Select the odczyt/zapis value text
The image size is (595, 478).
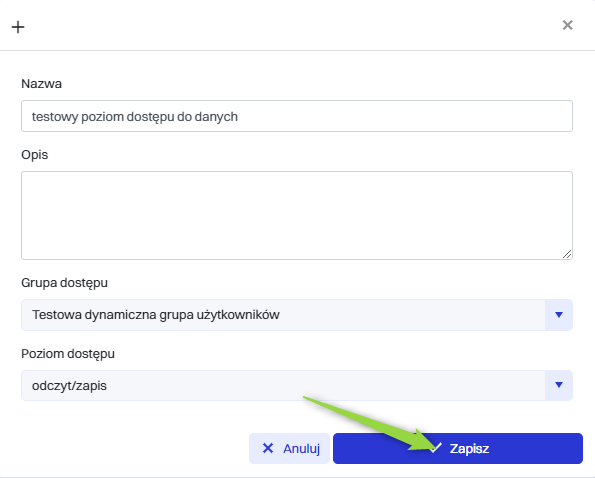(69, 386)
